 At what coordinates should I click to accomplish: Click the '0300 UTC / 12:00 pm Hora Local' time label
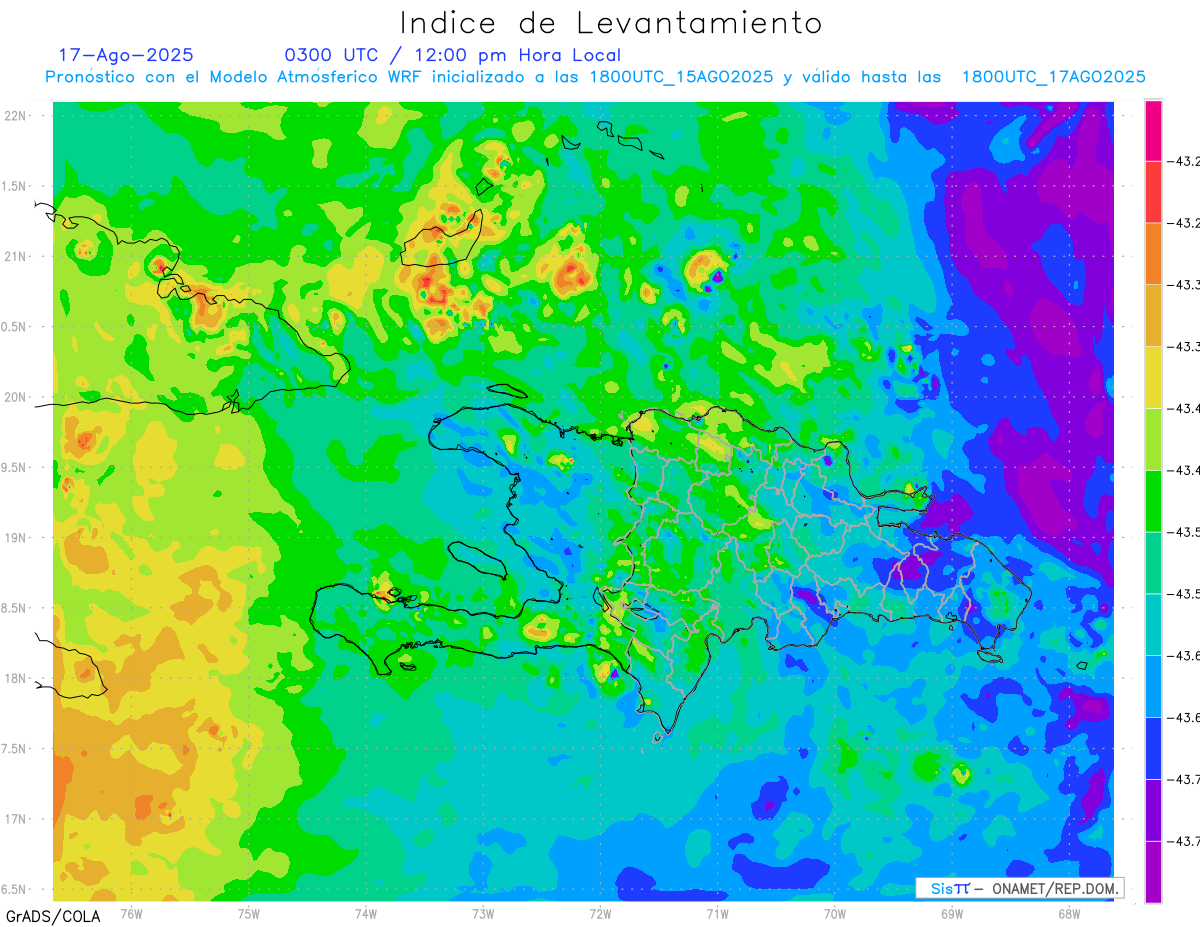click(453, 55)
